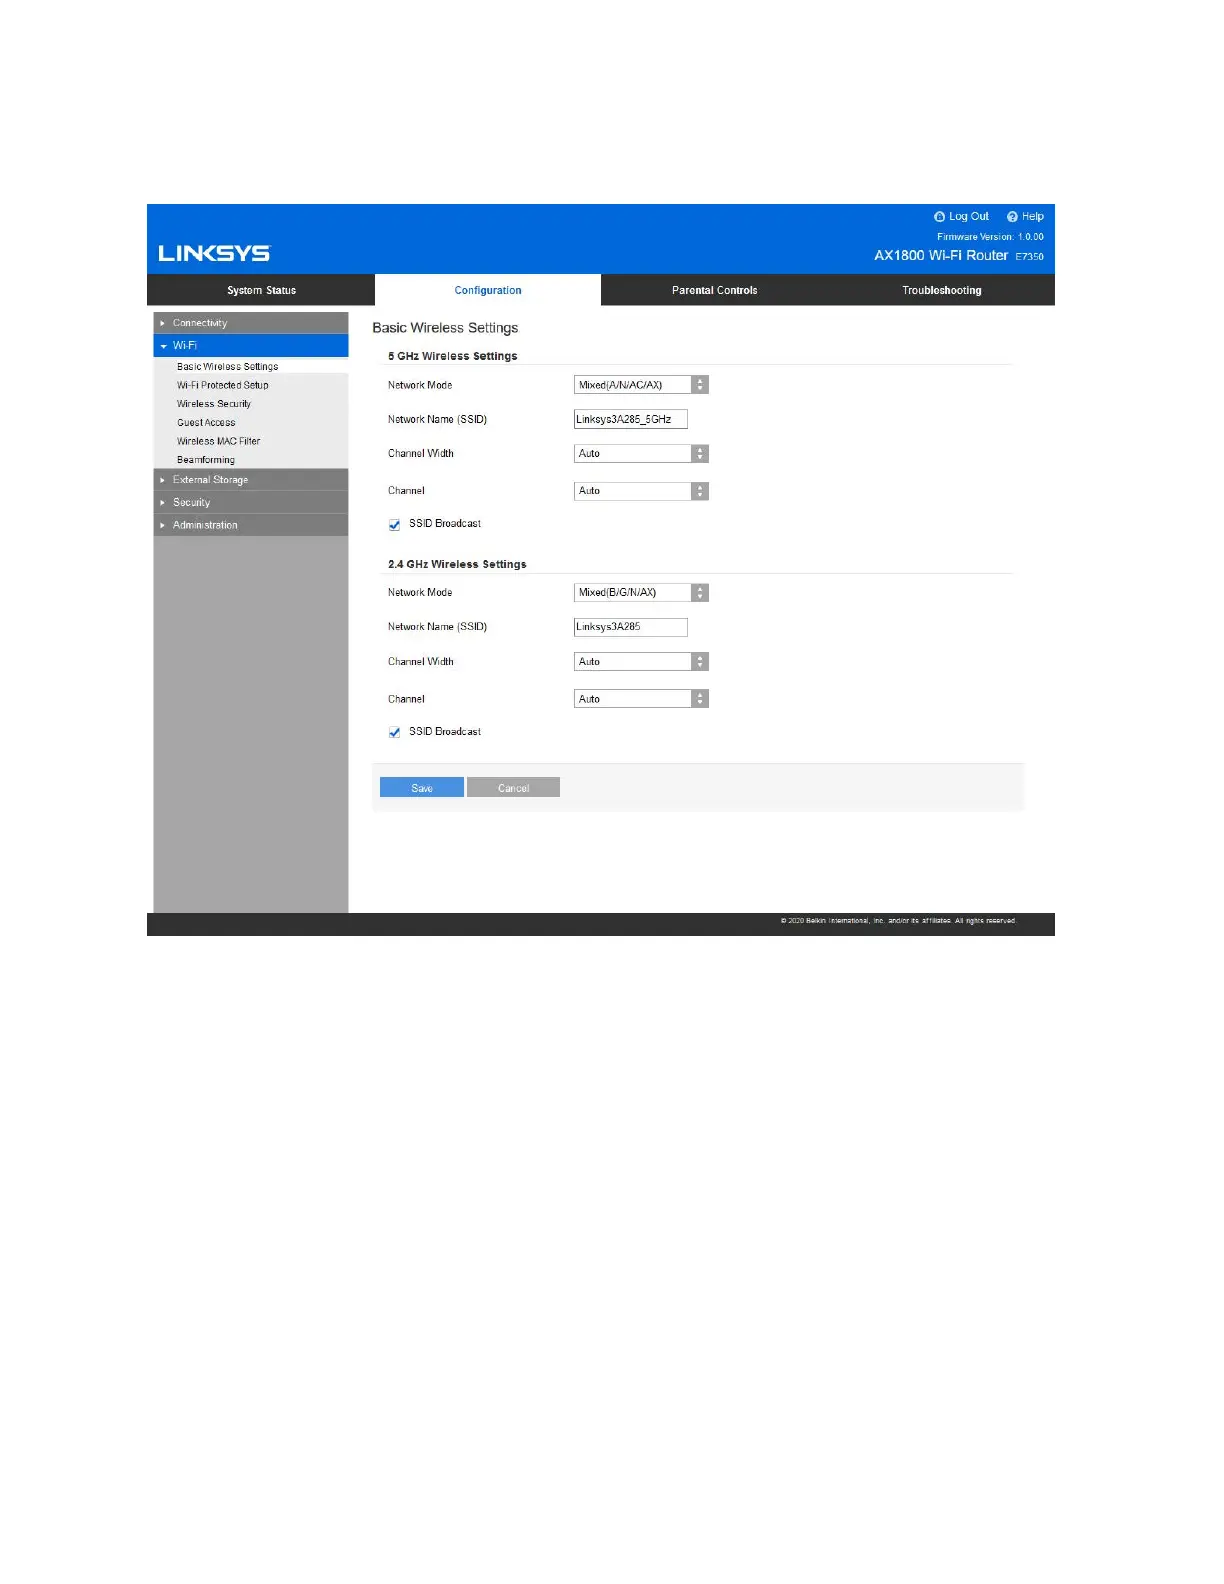Select the Configuration tab

coord(488,290)
